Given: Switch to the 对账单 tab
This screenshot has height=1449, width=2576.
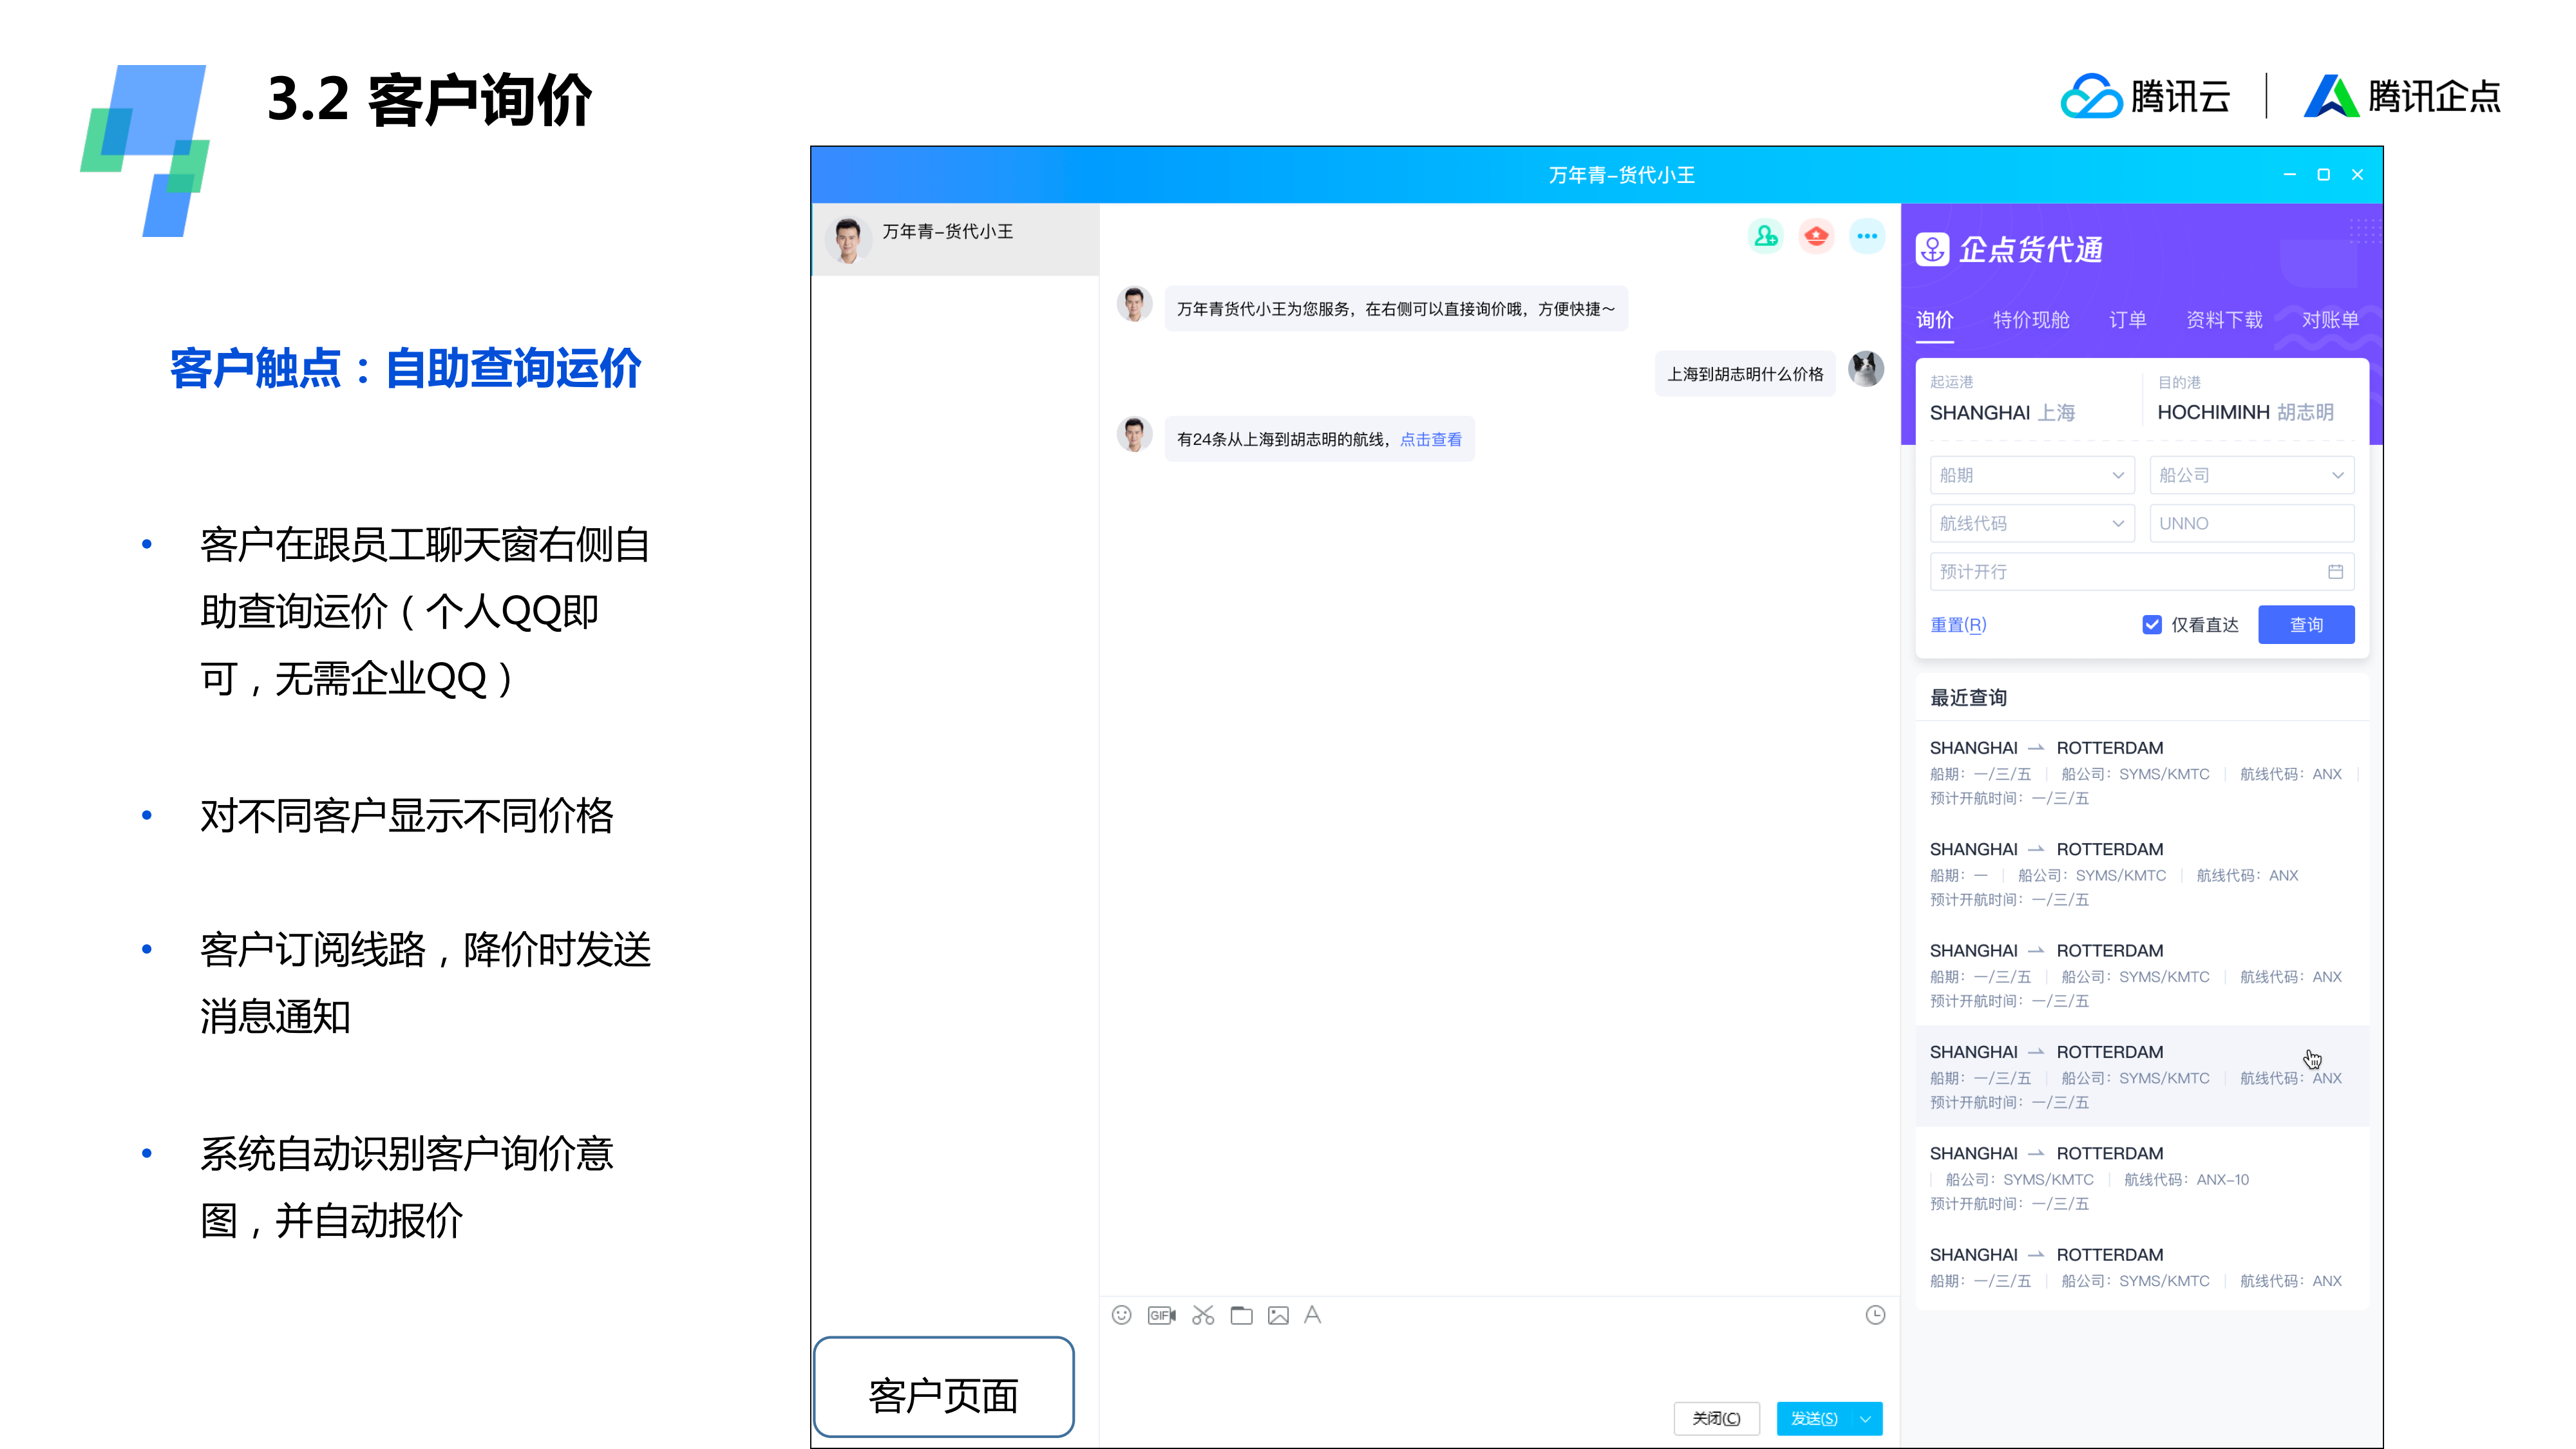Looking at the screenshot, I should tap(2330, 320).
